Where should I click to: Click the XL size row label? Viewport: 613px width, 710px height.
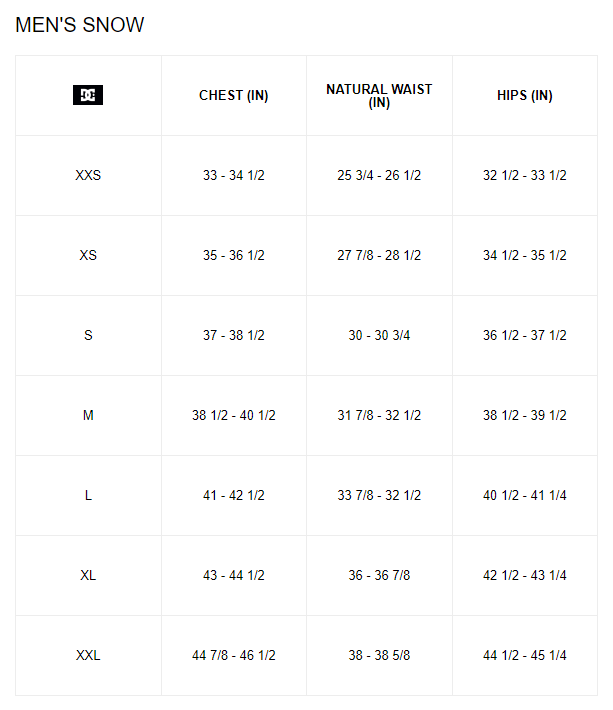[88, 575]
